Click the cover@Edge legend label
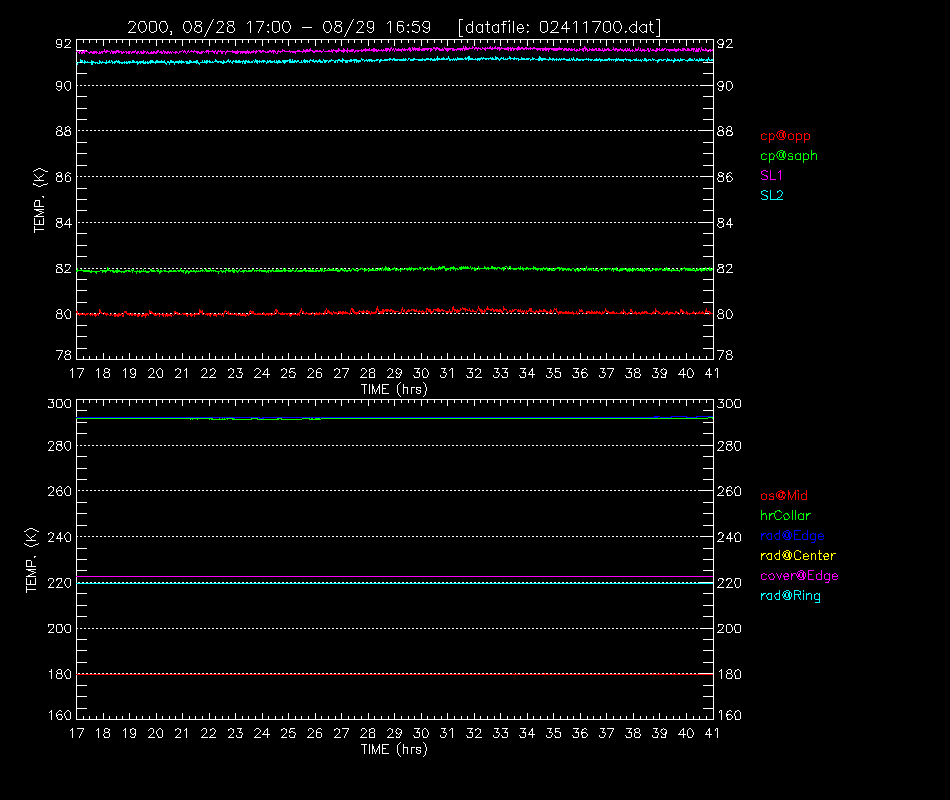950x800 pixels. point(799,576)
